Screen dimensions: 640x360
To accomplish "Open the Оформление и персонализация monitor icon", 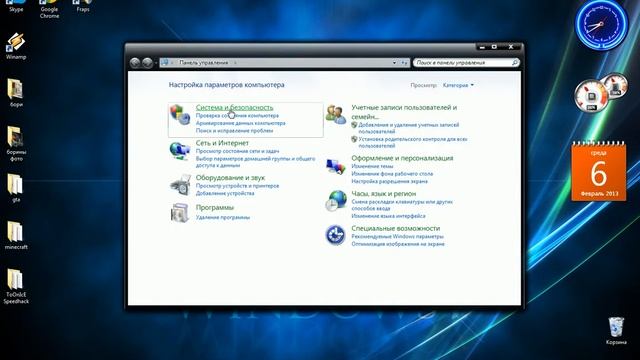I will pos(336,167).
